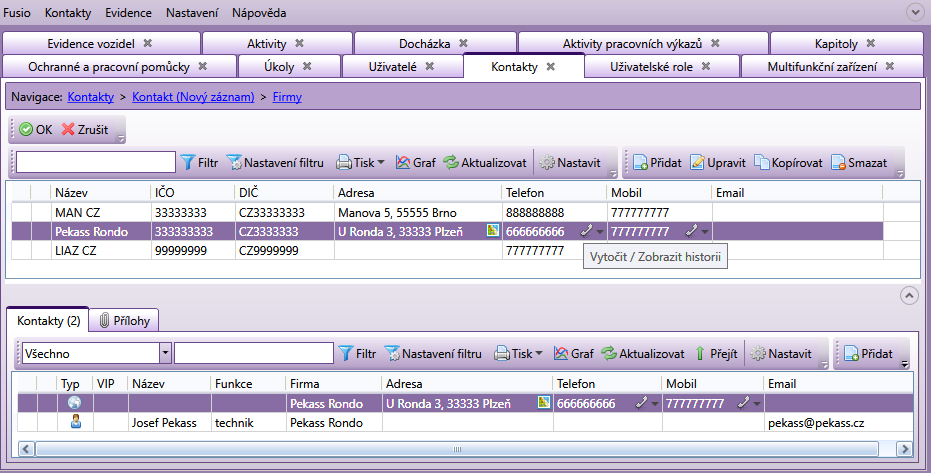Click the right arrow of the lower scrollbar
Image resolution: width=931 pixels, height=473 pixels.
(904, 449)
